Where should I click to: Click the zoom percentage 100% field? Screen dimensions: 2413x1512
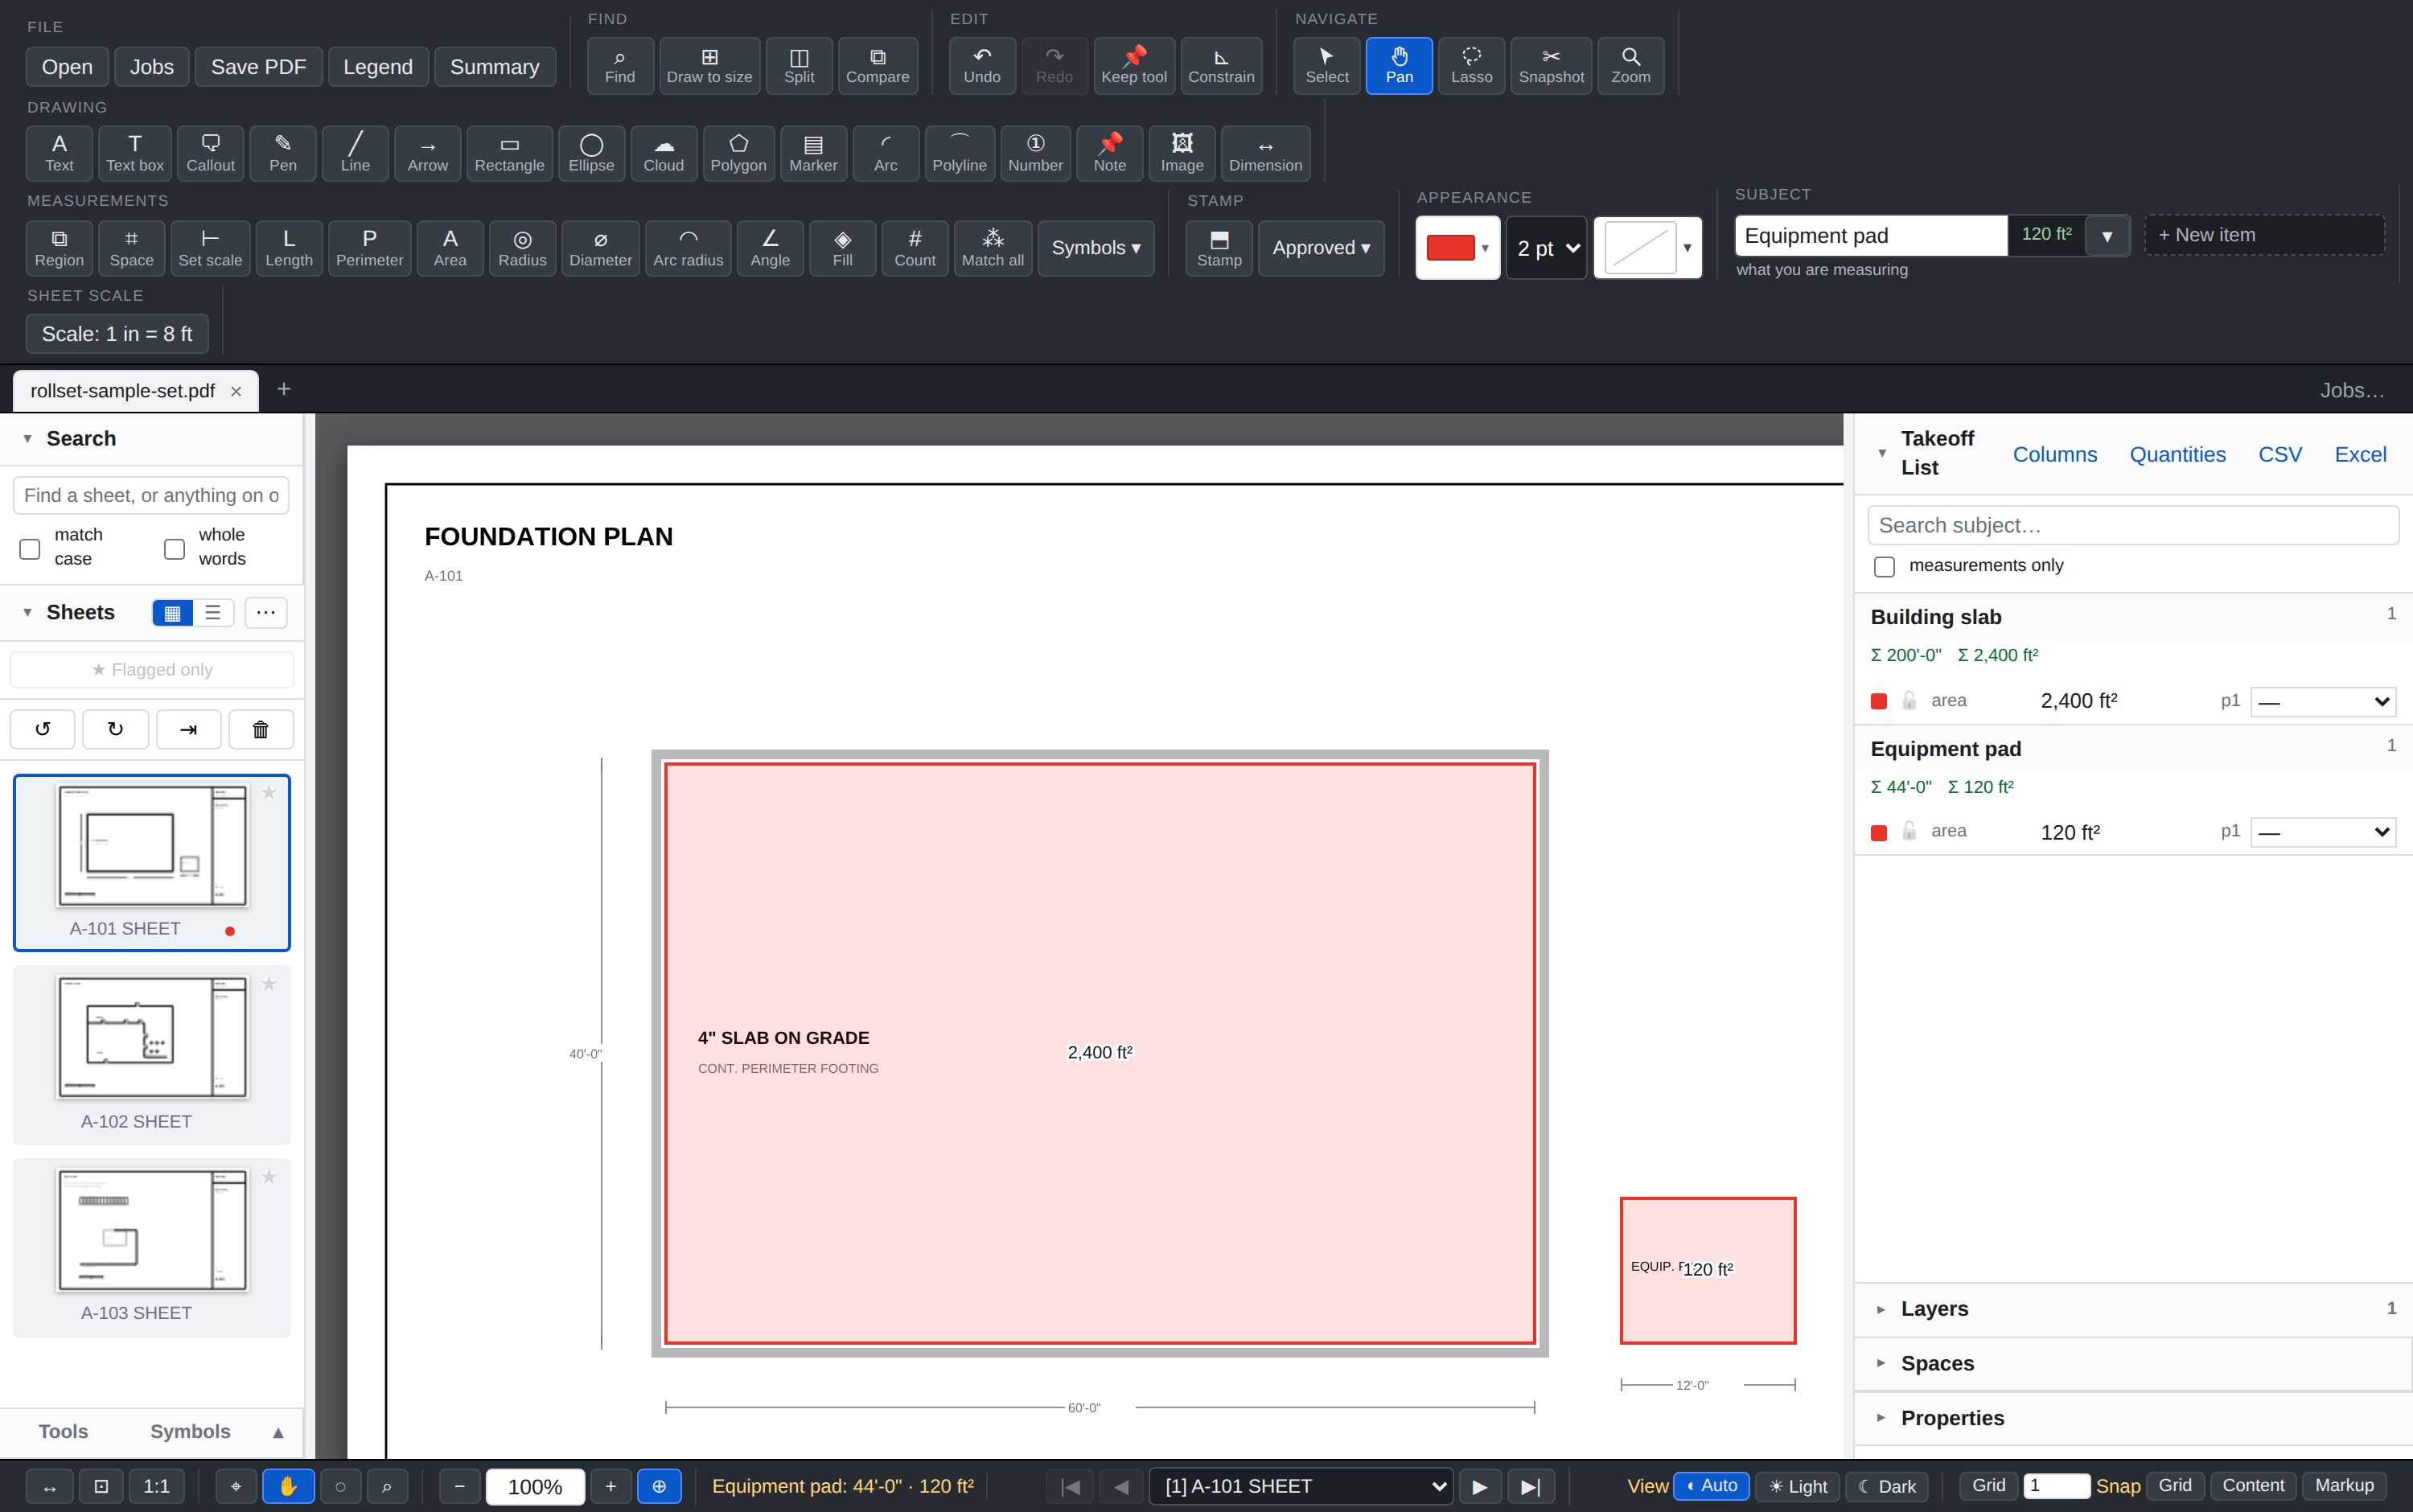(535, 1486)
